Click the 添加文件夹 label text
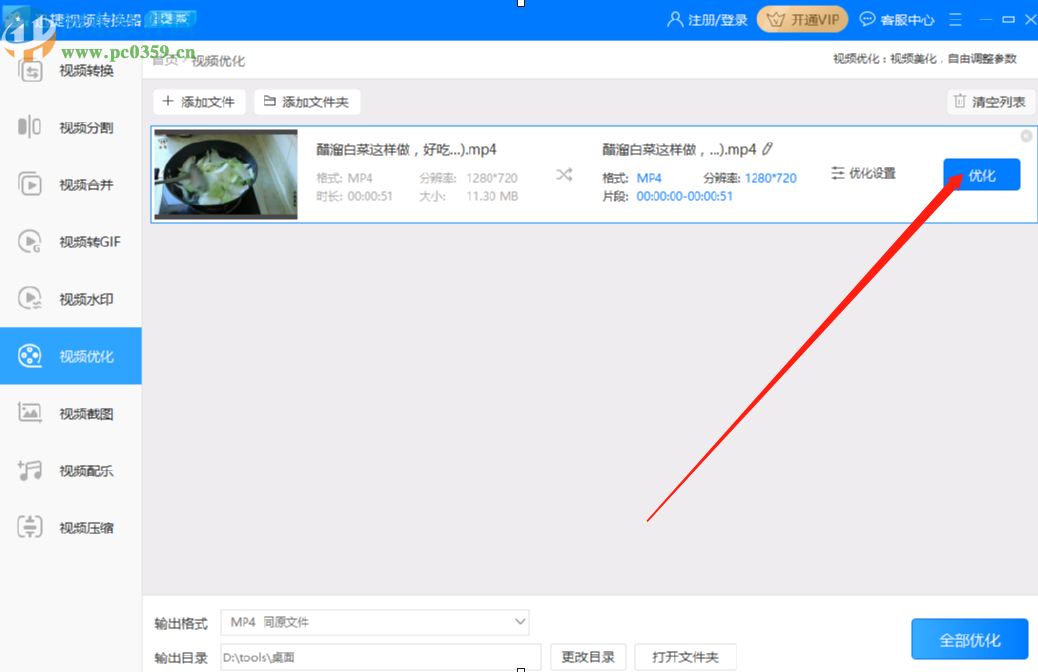Image resolution: width=1038 pixels, height=672 pixels. (315, 102)
